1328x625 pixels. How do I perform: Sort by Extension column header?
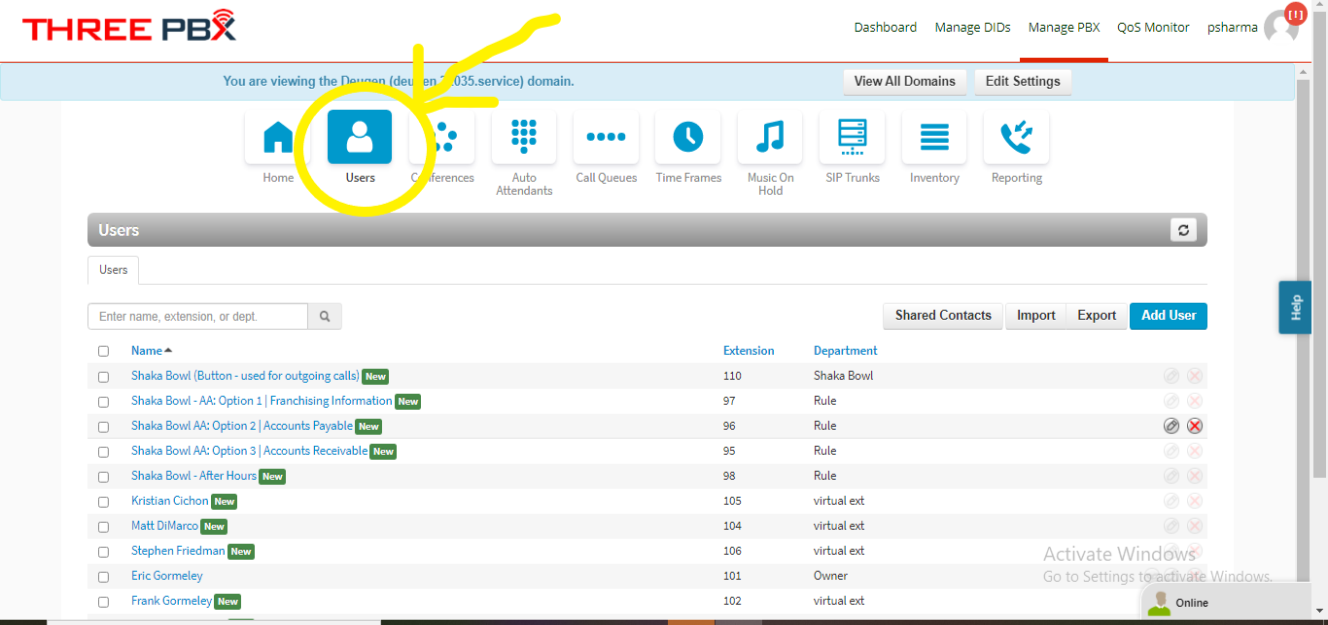[748, 351]
